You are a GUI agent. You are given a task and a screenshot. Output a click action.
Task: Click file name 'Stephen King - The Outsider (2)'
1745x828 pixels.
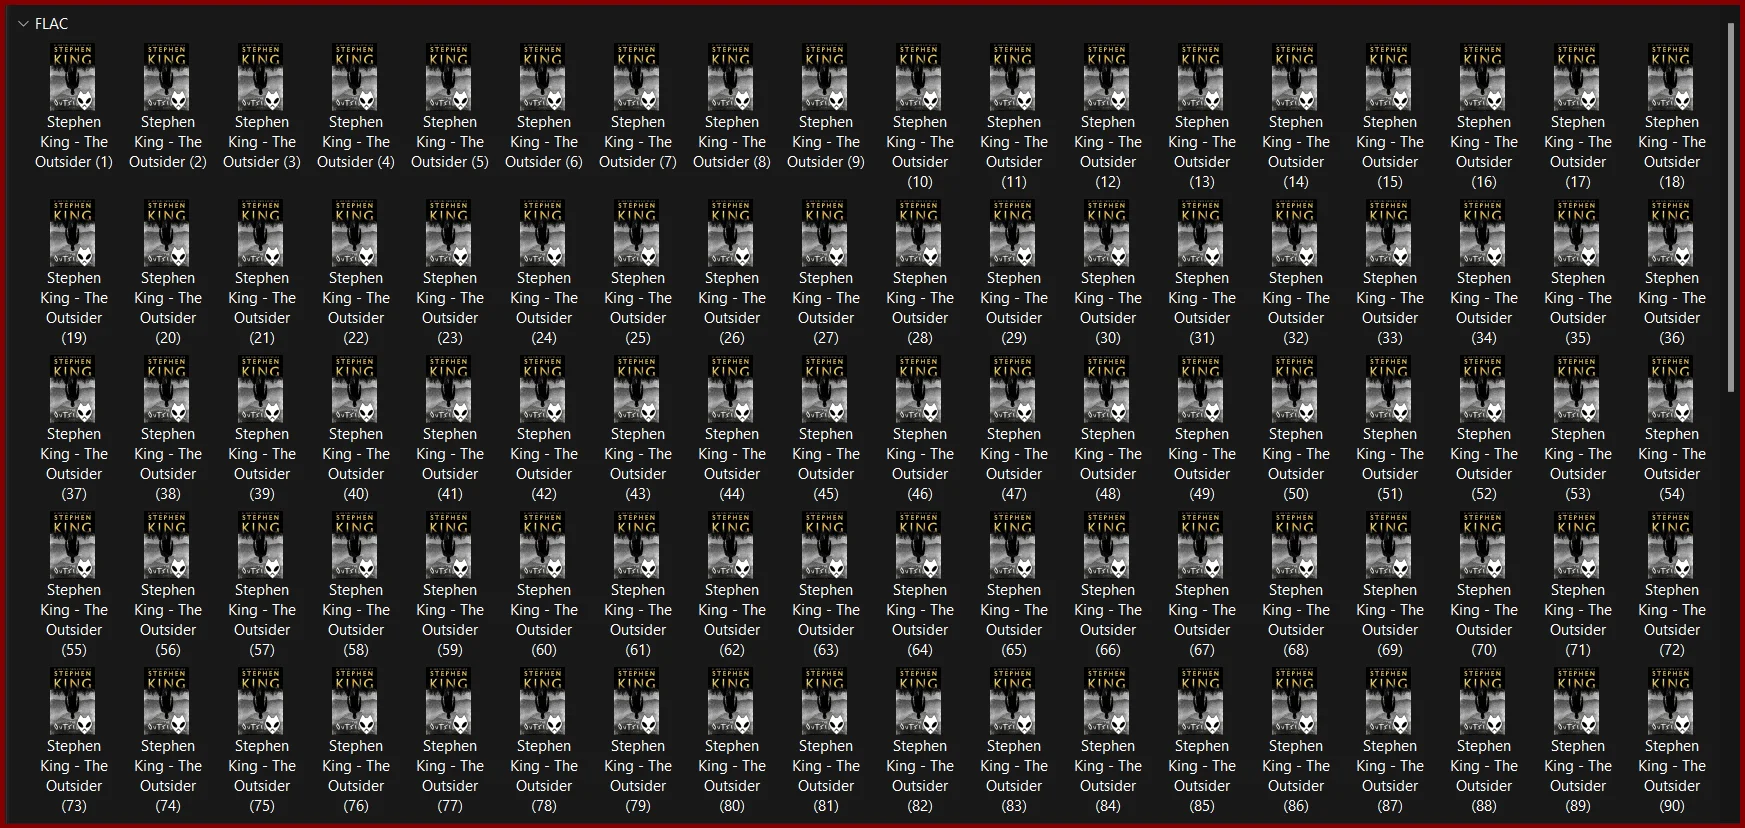[x=168, y=142]
